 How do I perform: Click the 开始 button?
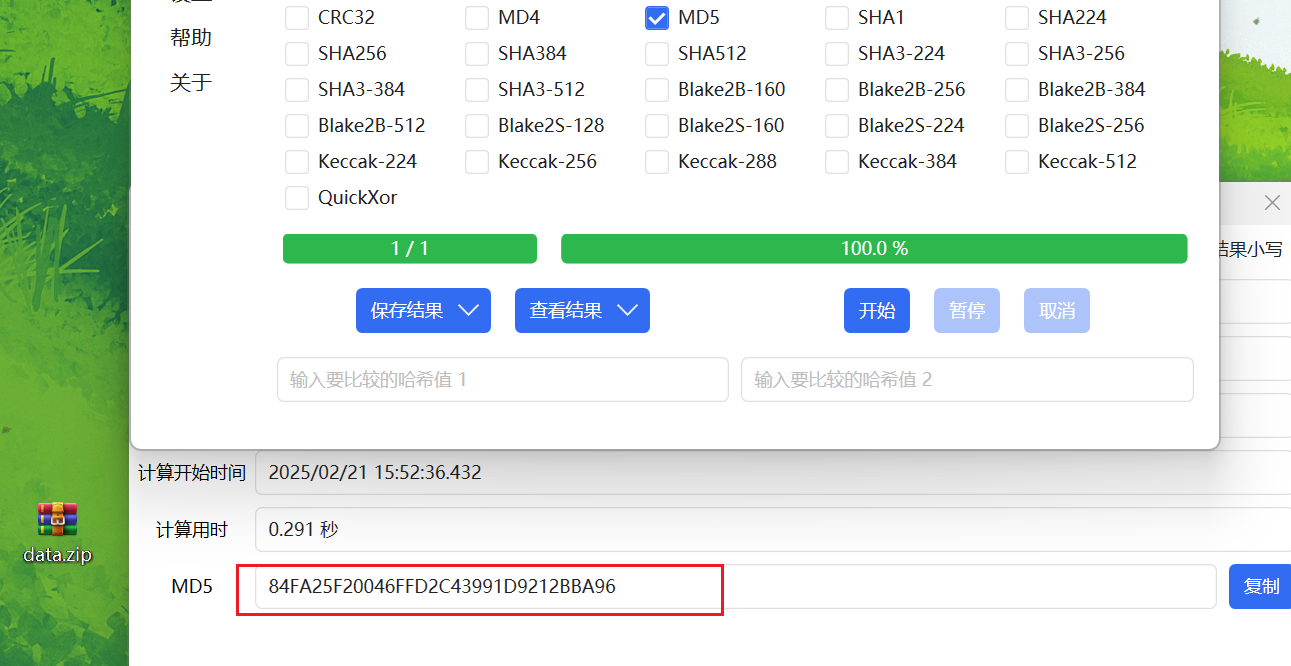pos(877,311)
